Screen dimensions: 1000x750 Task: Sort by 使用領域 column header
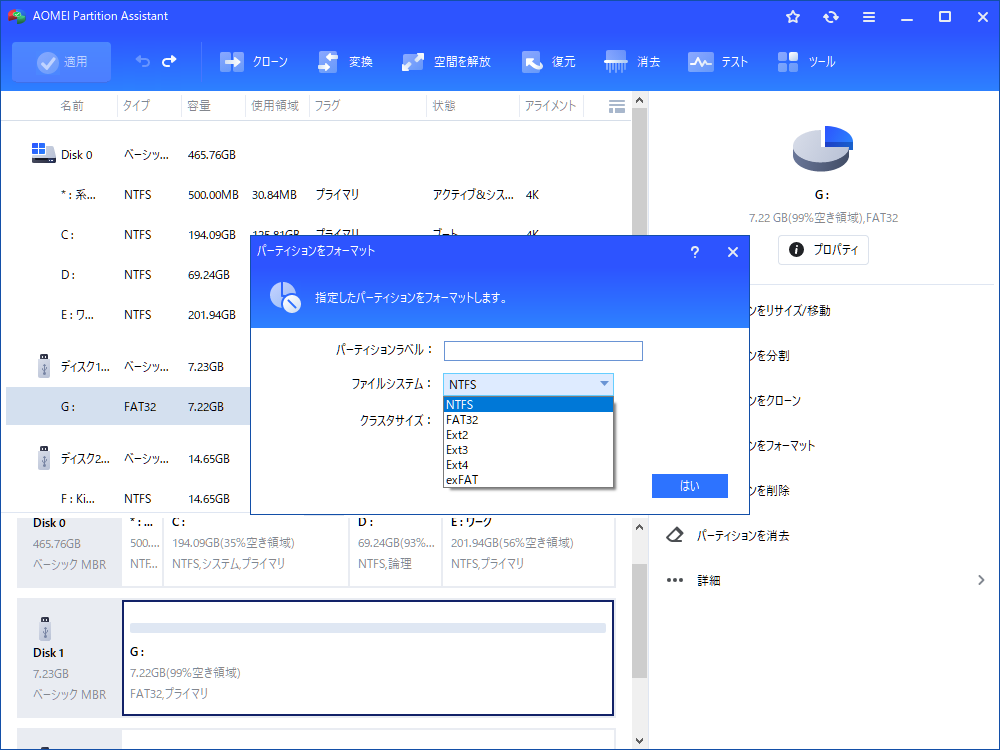[x=275, y=106]
